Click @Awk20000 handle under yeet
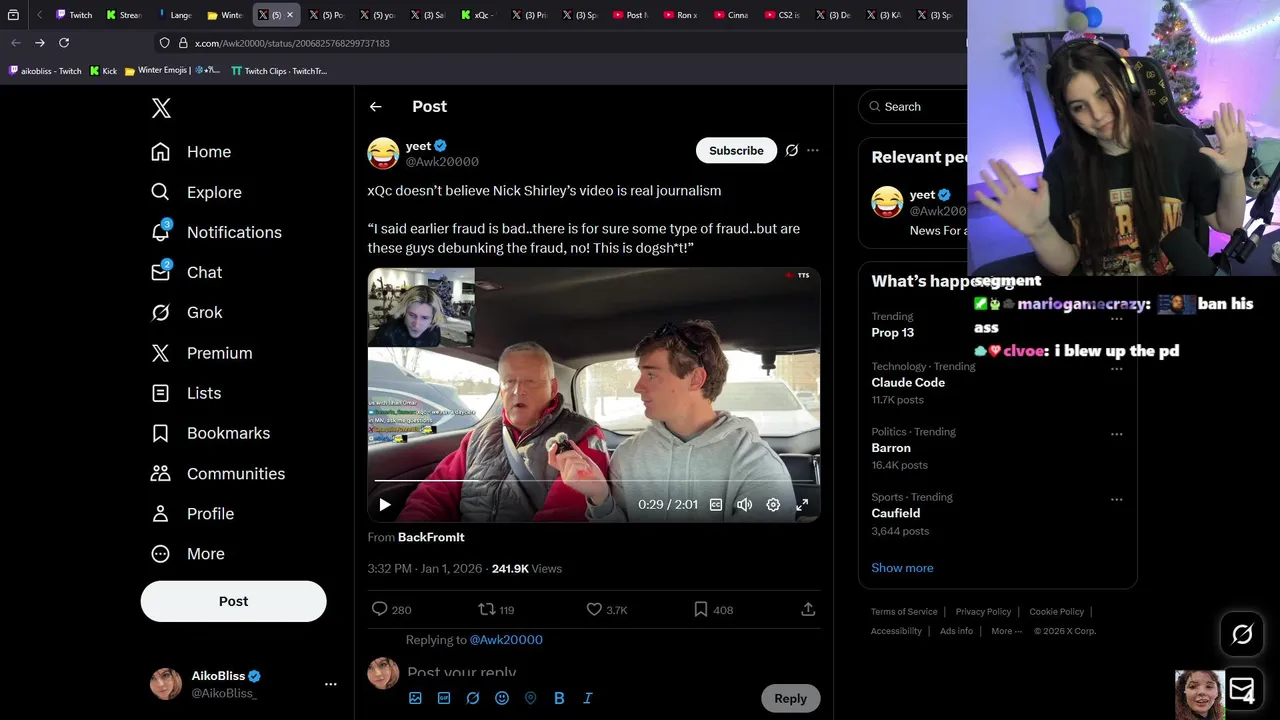 pos(442,162)
